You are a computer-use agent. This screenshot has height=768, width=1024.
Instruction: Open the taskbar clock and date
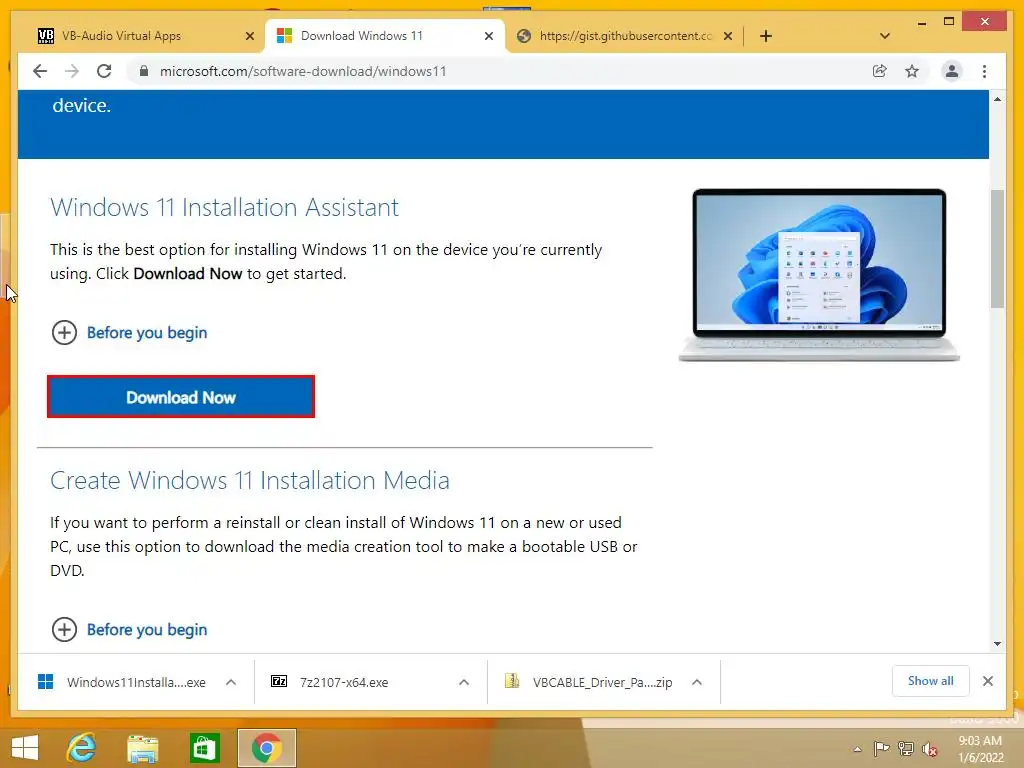point(980,749)
